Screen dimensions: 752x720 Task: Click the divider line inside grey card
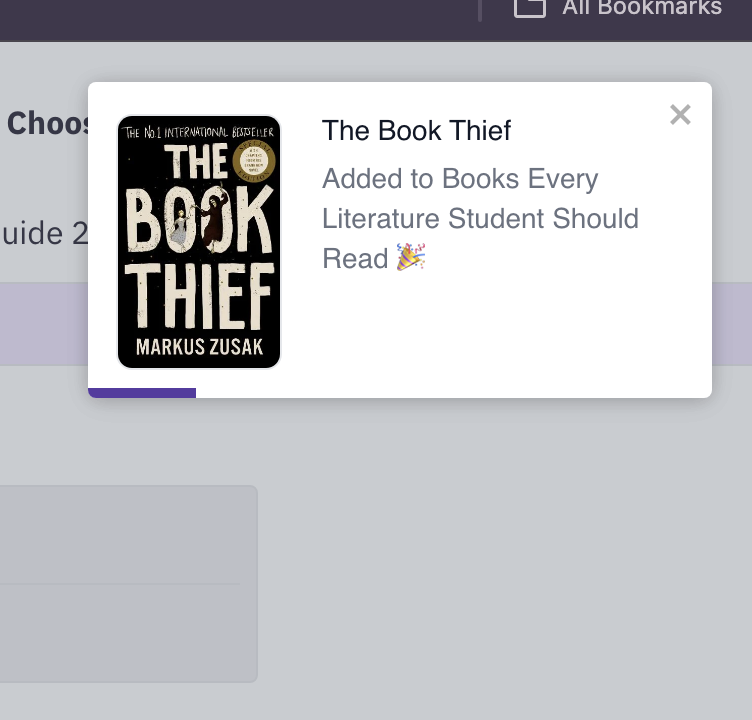[x=120, y=583]
